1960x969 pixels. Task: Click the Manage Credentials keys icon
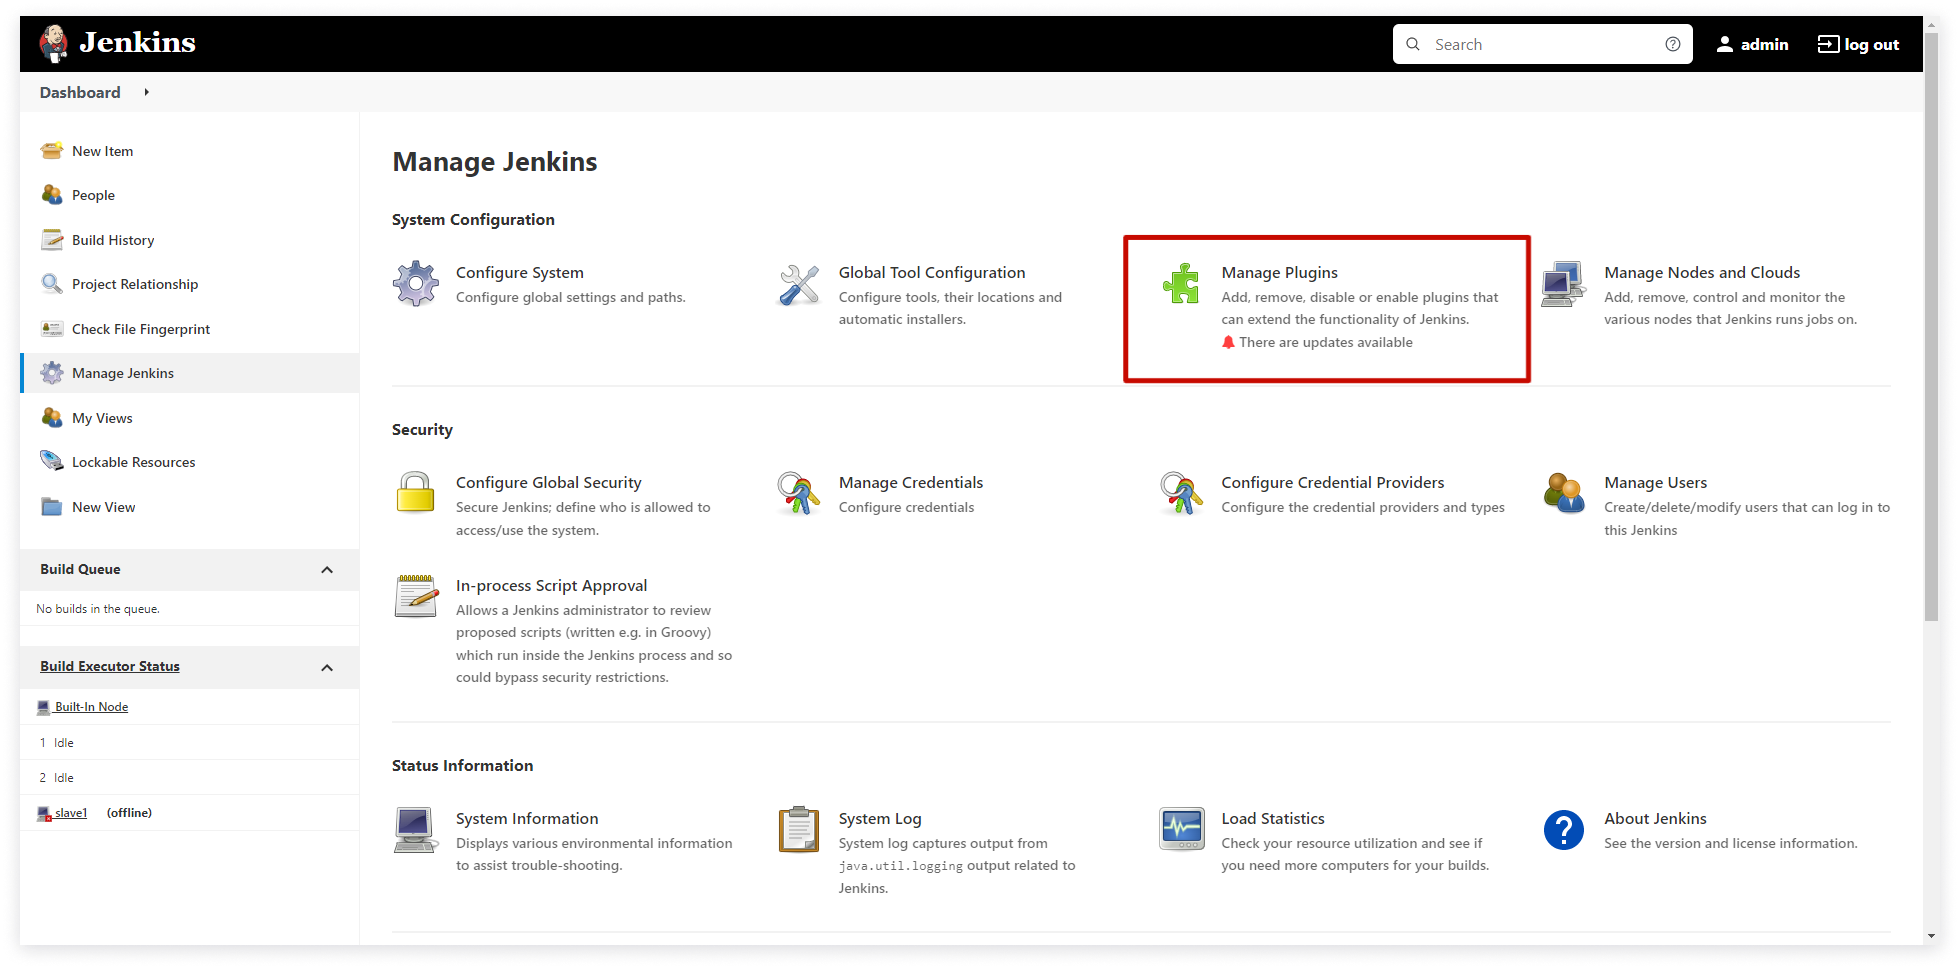[799, 493]
